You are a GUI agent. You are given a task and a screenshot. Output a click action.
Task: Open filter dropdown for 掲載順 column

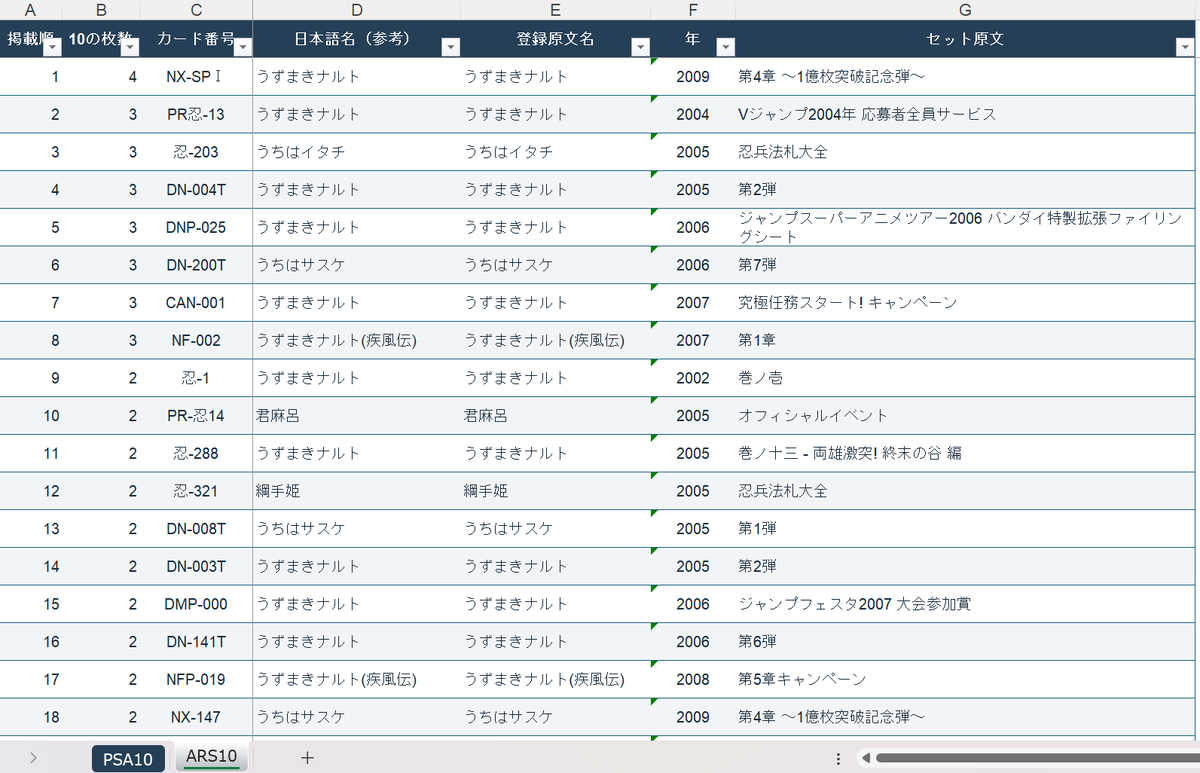pyautogui.click(x=54, y=47)
